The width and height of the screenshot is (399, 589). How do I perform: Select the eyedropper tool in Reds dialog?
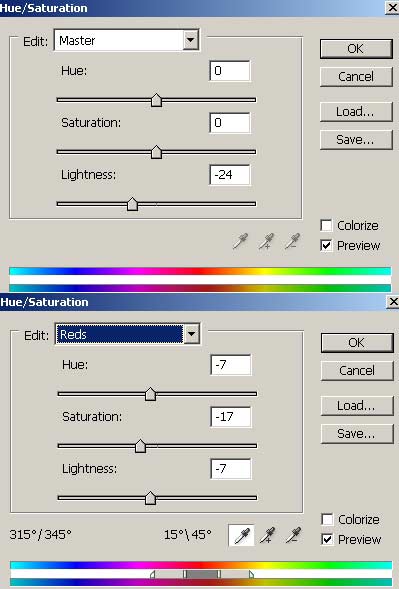point(242,535)
